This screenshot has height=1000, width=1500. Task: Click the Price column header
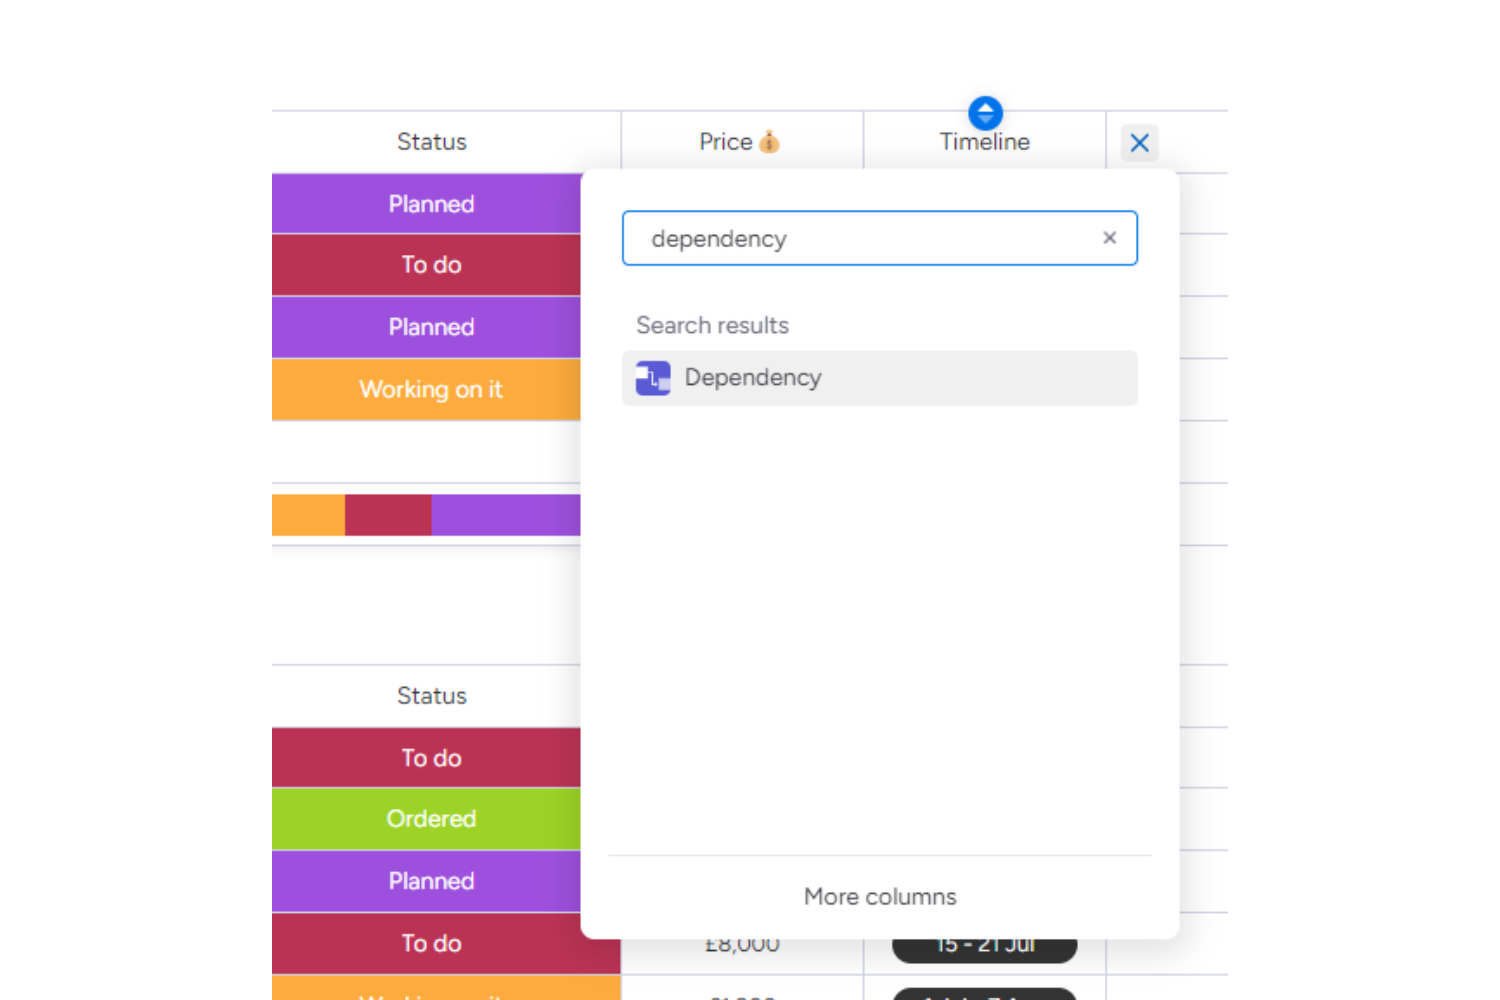(727, 141)
